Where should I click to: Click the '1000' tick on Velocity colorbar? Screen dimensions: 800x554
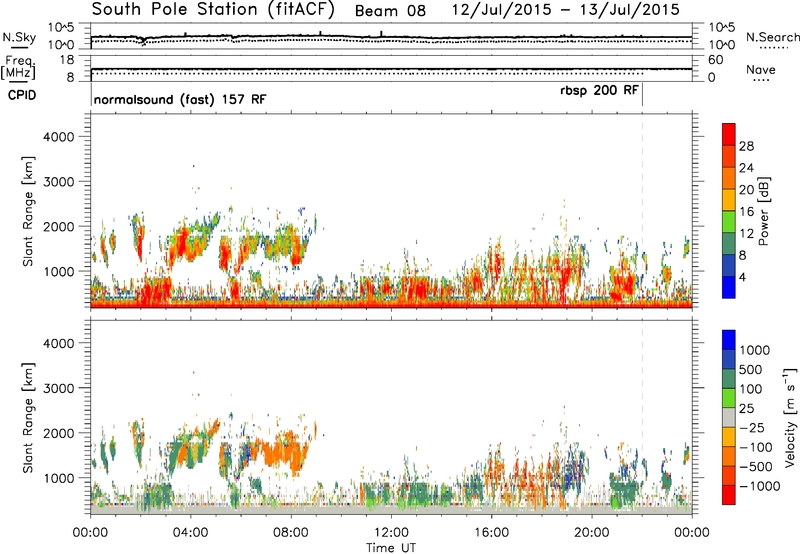click(755, 350)
